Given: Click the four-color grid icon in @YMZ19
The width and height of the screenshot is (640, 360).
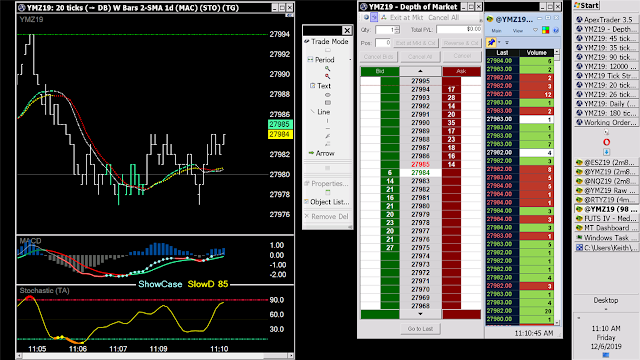Looking at the screenshot, I should click(x=546, y=30).
